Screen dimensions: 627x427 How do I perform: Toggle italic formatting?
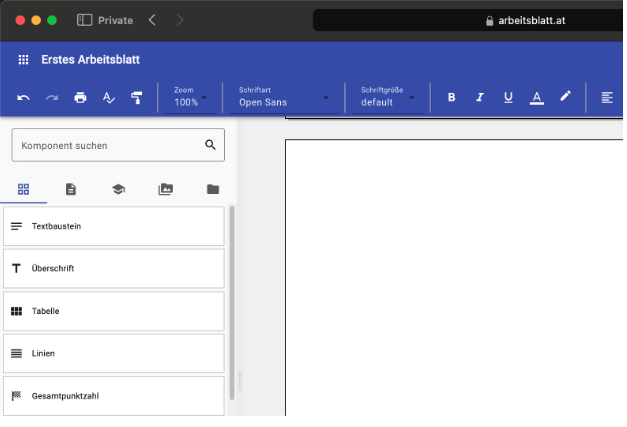coord(480,97)
